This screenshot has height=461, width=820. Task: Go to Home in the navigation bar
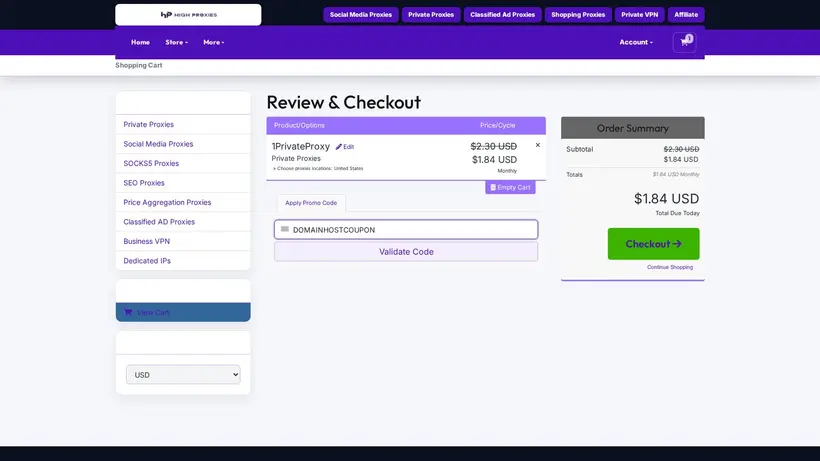(x=140, y=42)
